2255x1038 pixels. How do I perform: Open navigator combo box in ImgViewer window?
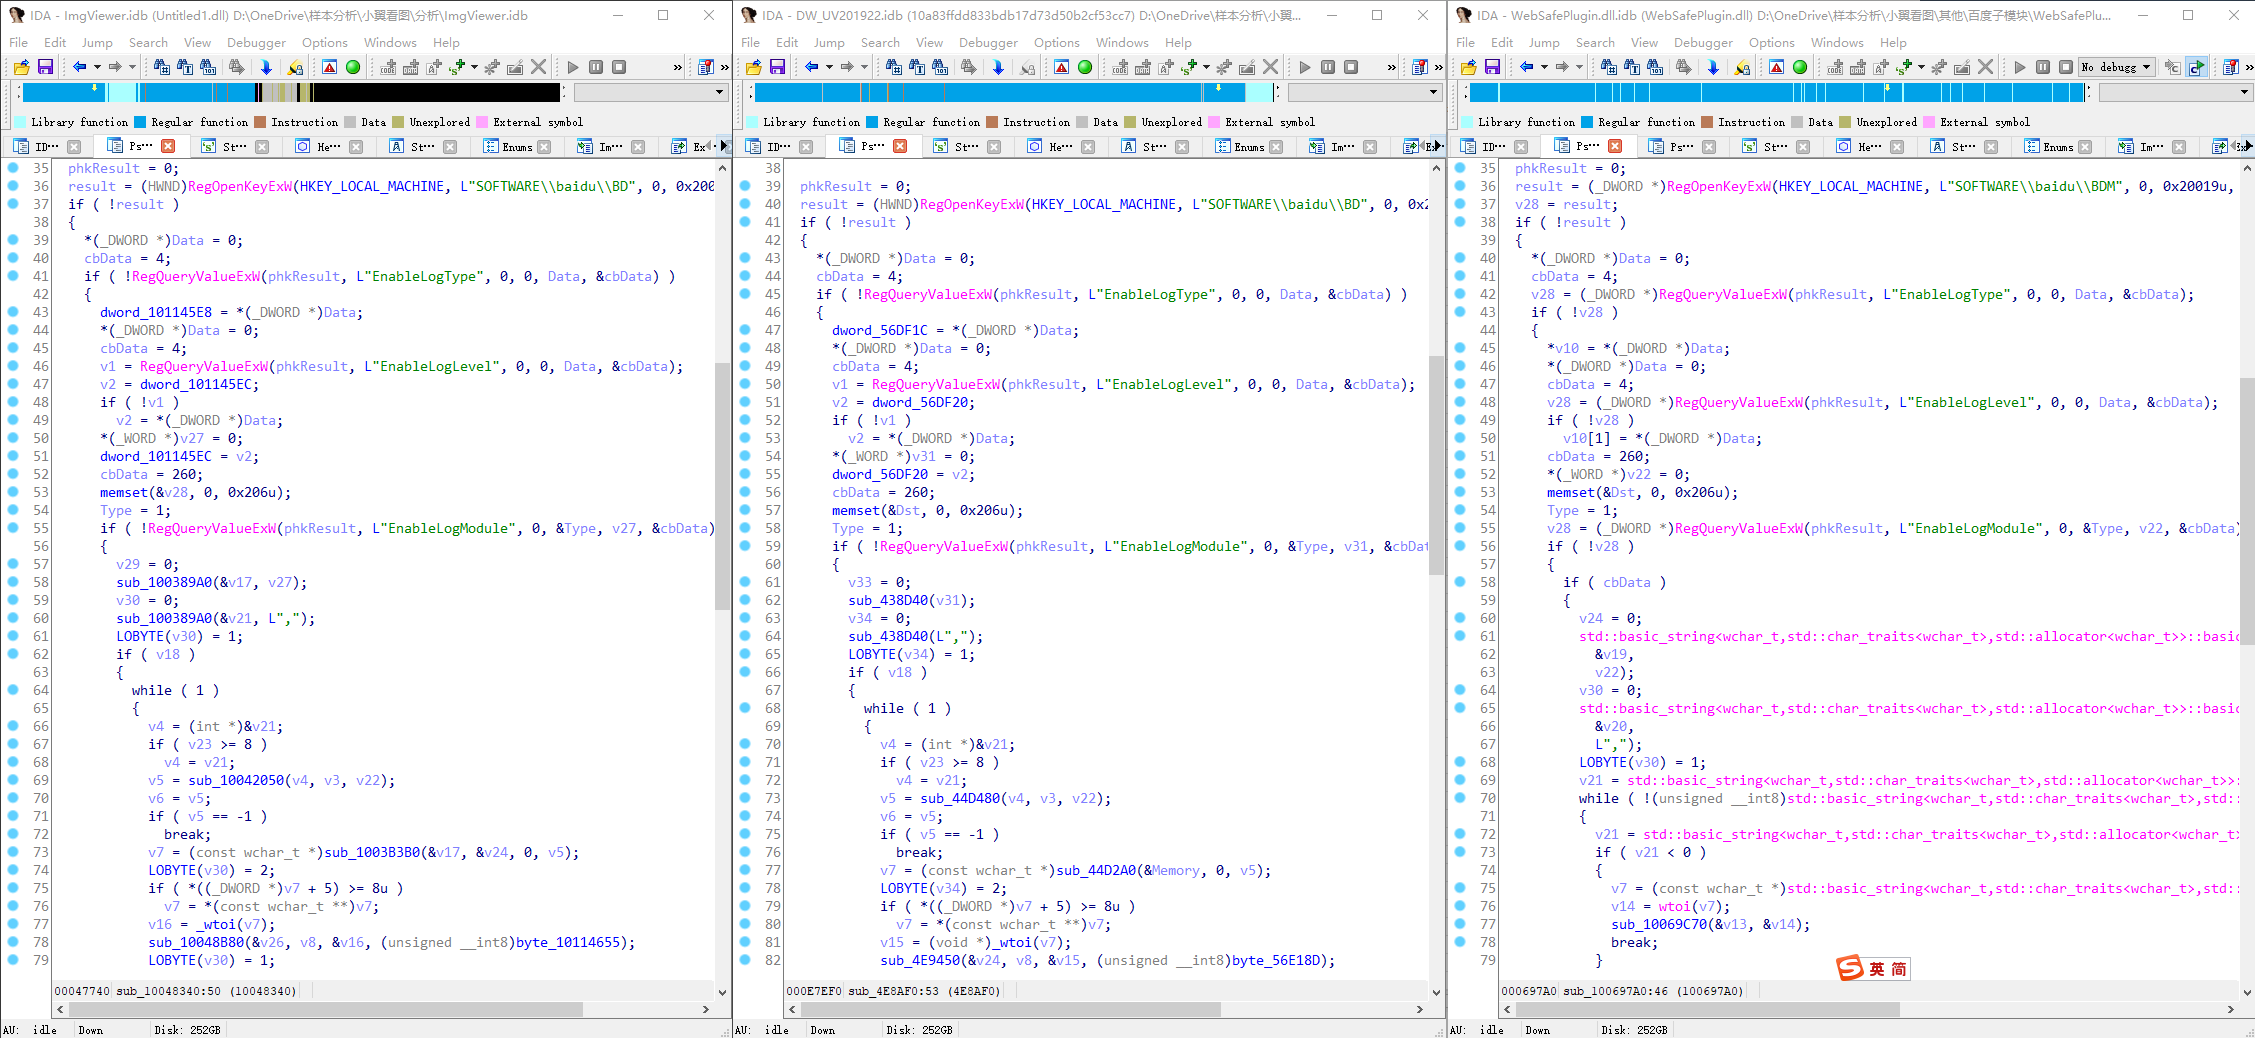point(650,92)
